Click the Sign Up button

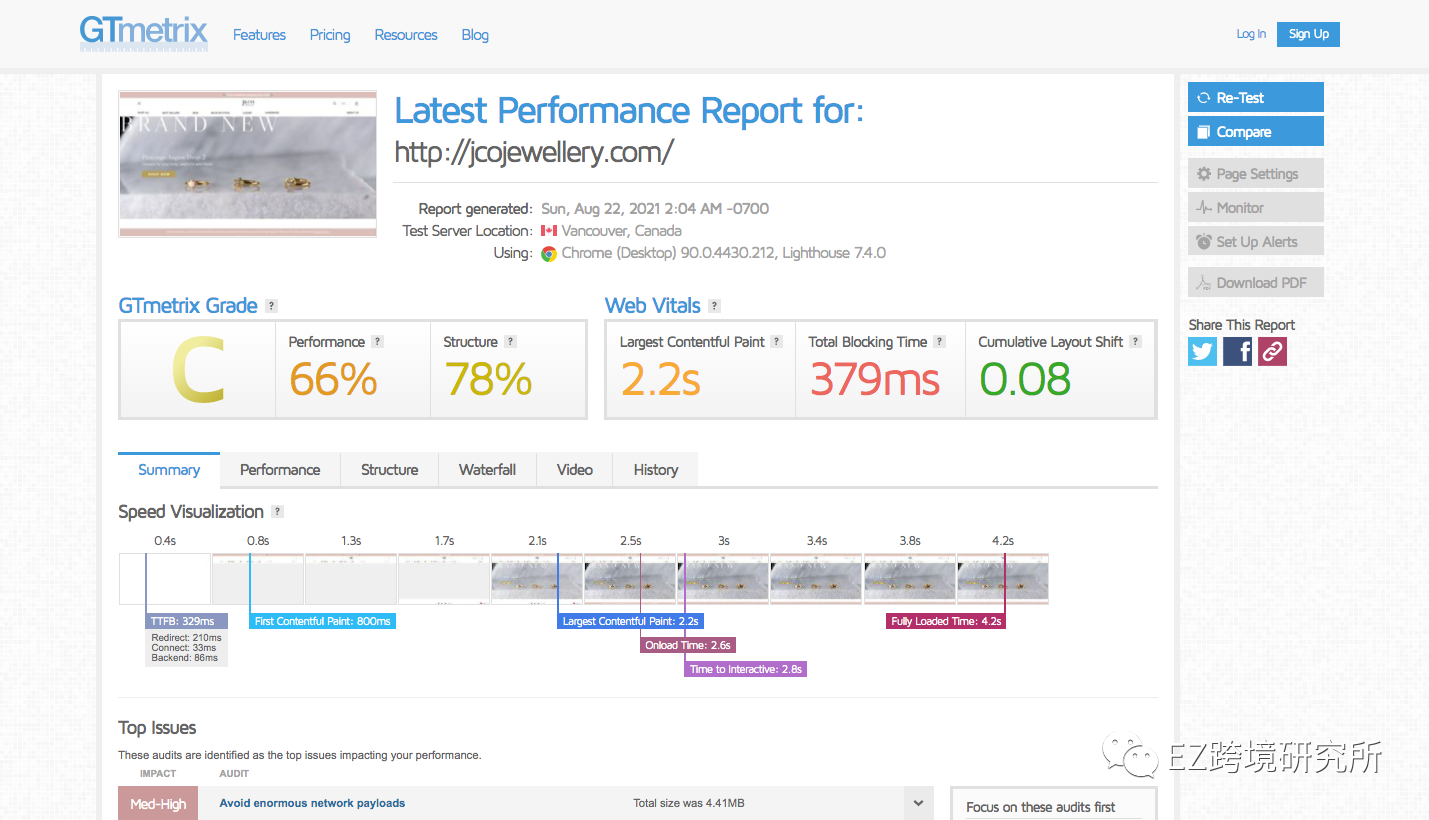pos(1308,34)
